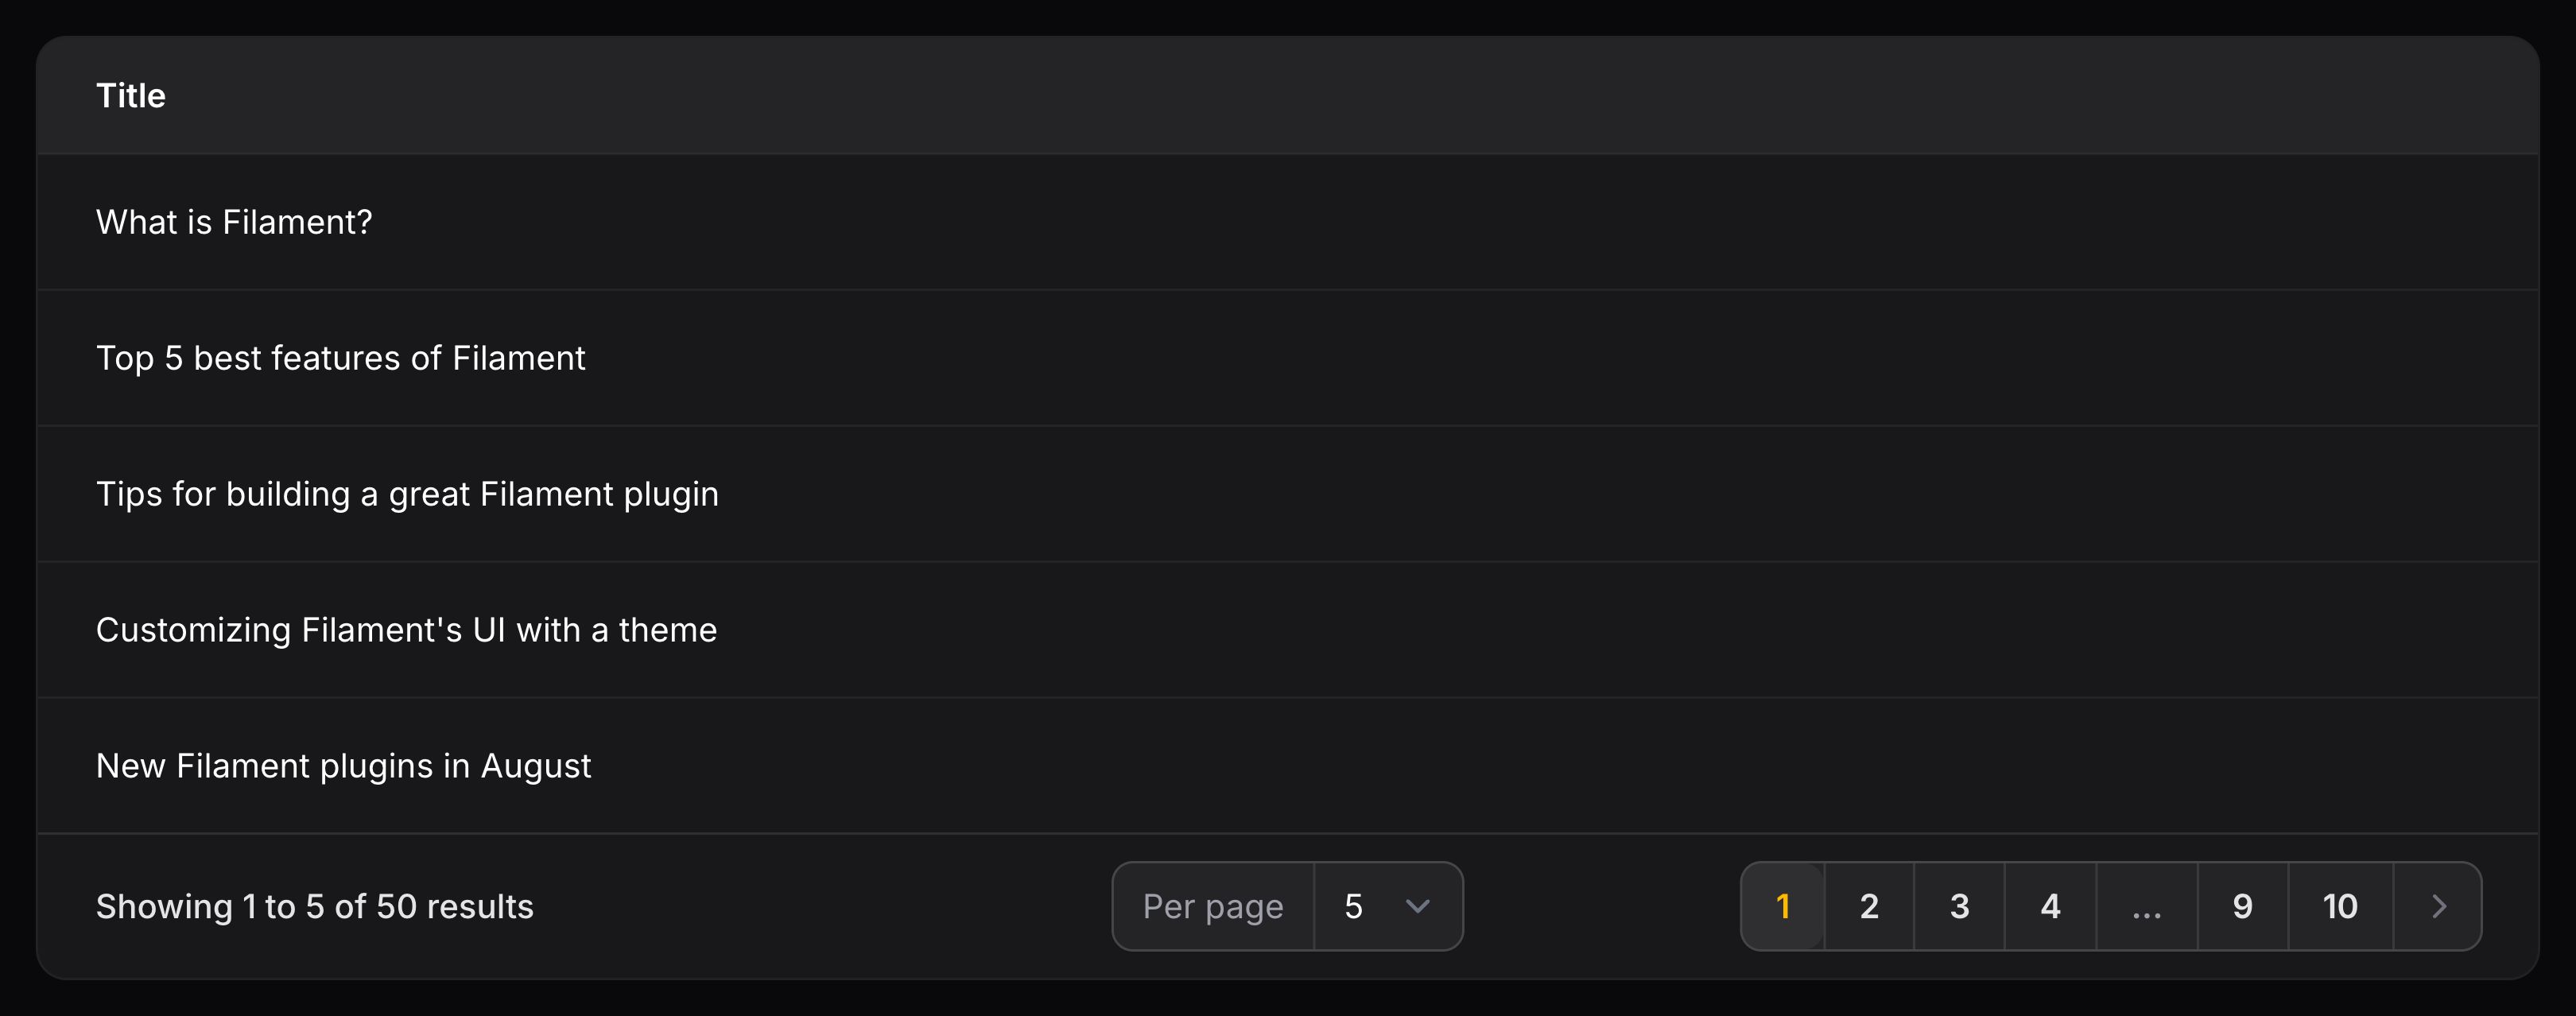Jump to page 2 of results

1869,906
